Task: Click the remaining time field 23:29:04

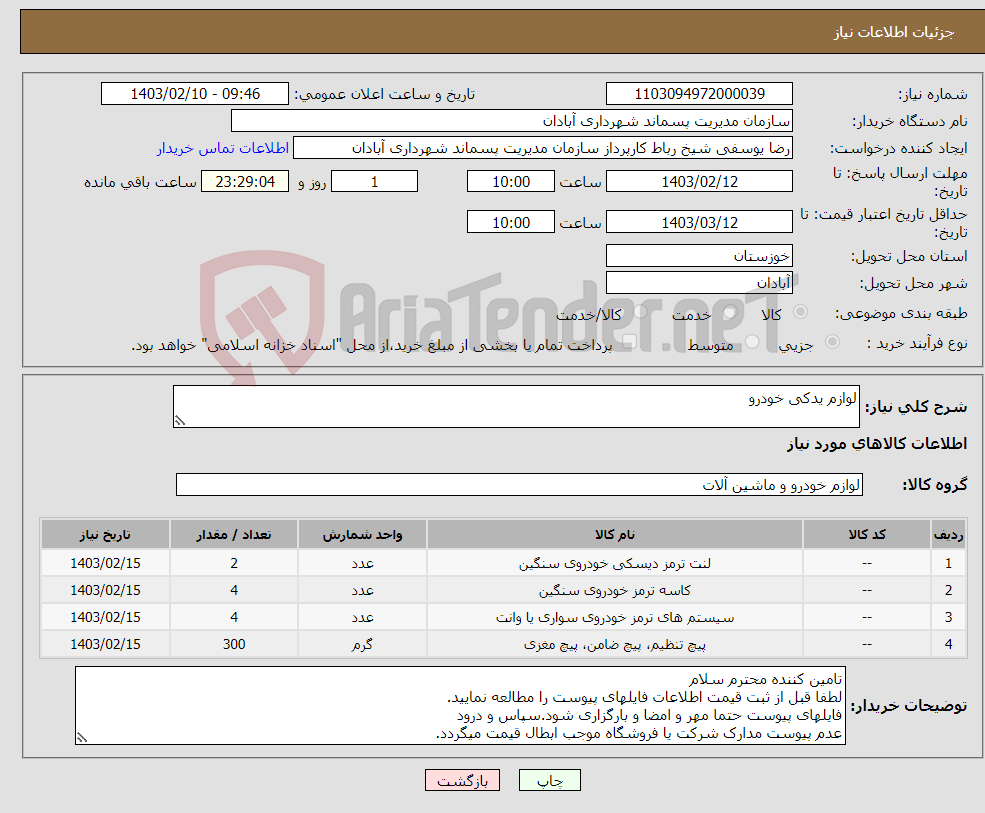Action: [x=245, y=182]
